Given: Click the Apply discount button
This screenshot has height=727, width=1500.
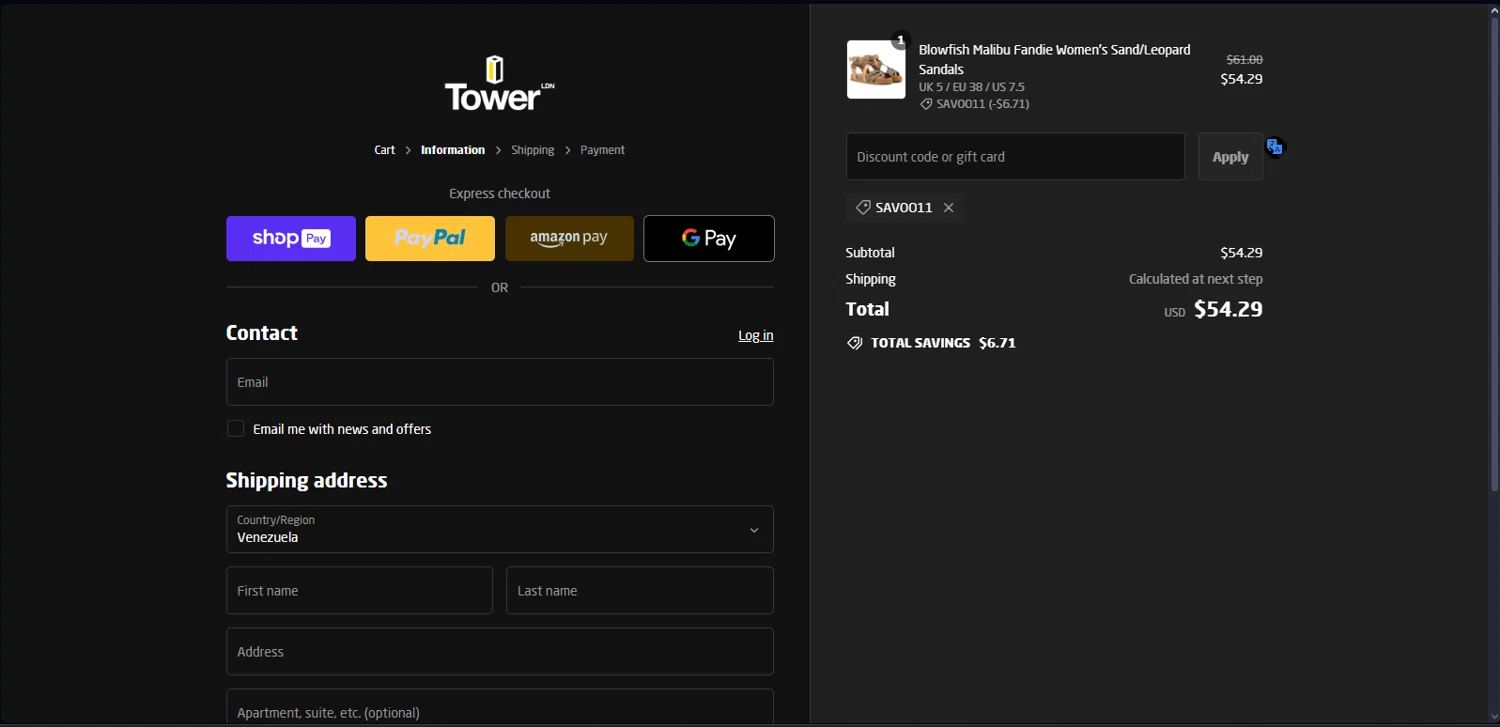Looking at the screenshot, I should pos(1230,157).
